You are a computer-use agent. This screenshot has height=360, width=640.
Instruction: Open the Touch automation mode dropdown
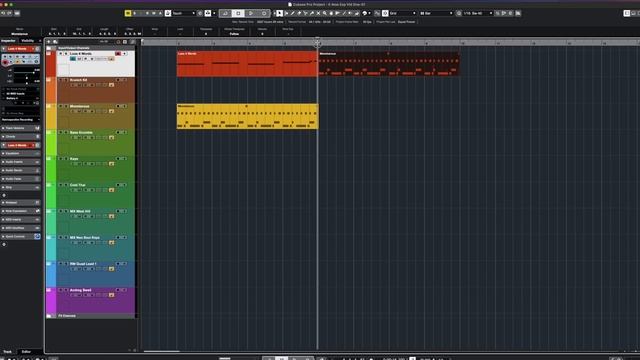click(184, 13)
